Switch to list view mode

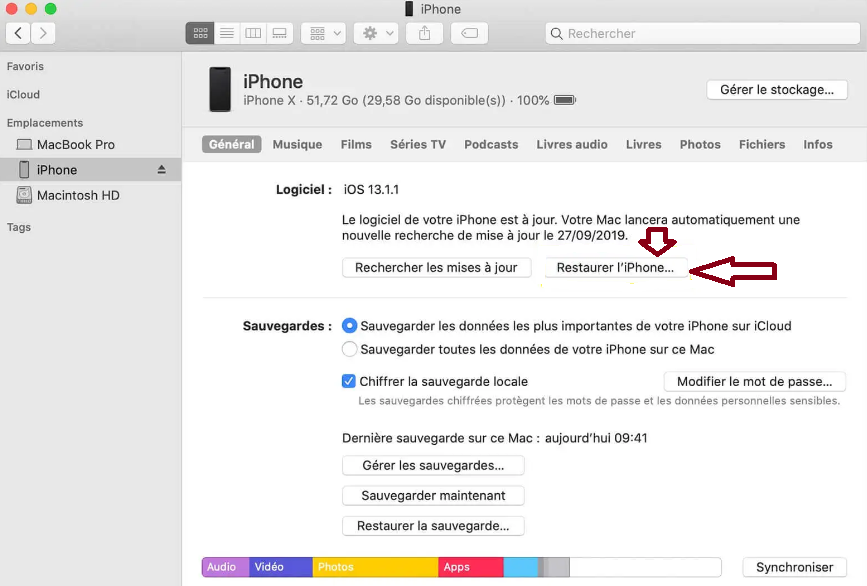pos(227,33)
